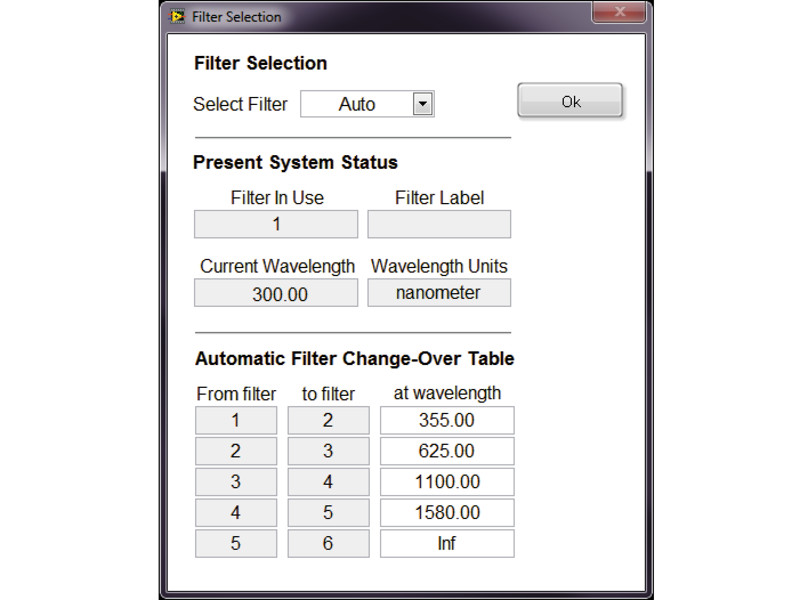This screenshot has width=800, height=600.
Task: Close the Filter Selection window
Action: (618, 13)
